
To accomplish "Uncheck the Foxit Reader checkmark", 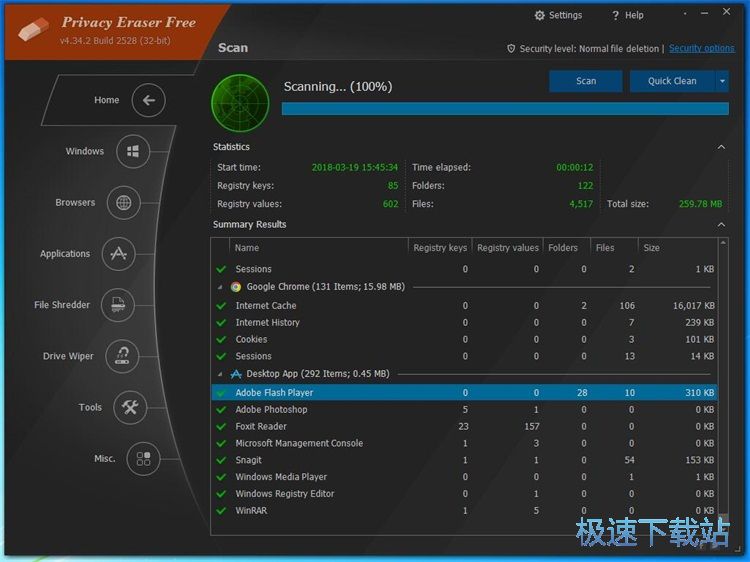I will [x=221, y=427].
